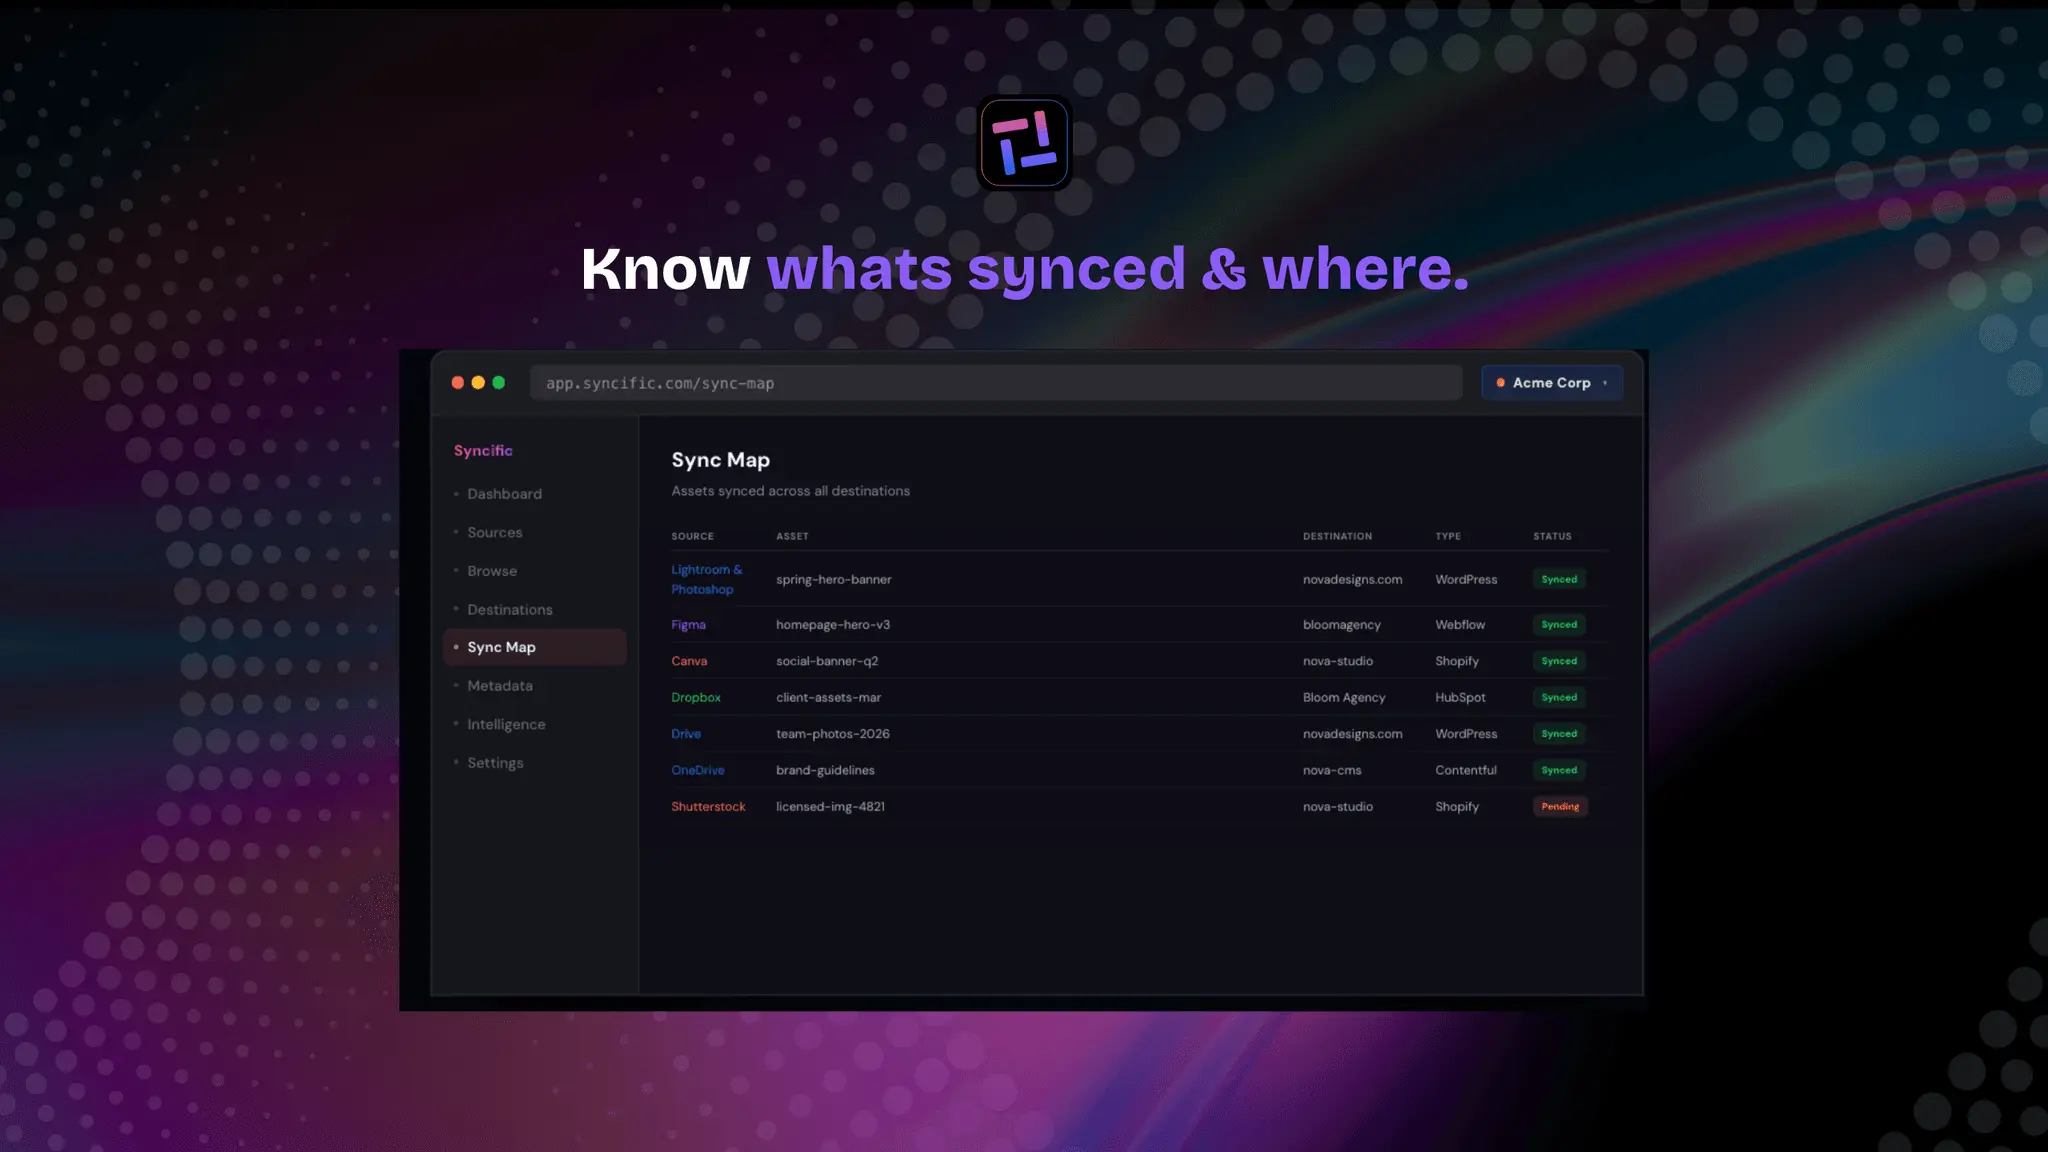Image resolution: width=2048 pixels, height=1152 pixels.
Task: Open Dashboard in the sidebar
Action: point(504,494)
